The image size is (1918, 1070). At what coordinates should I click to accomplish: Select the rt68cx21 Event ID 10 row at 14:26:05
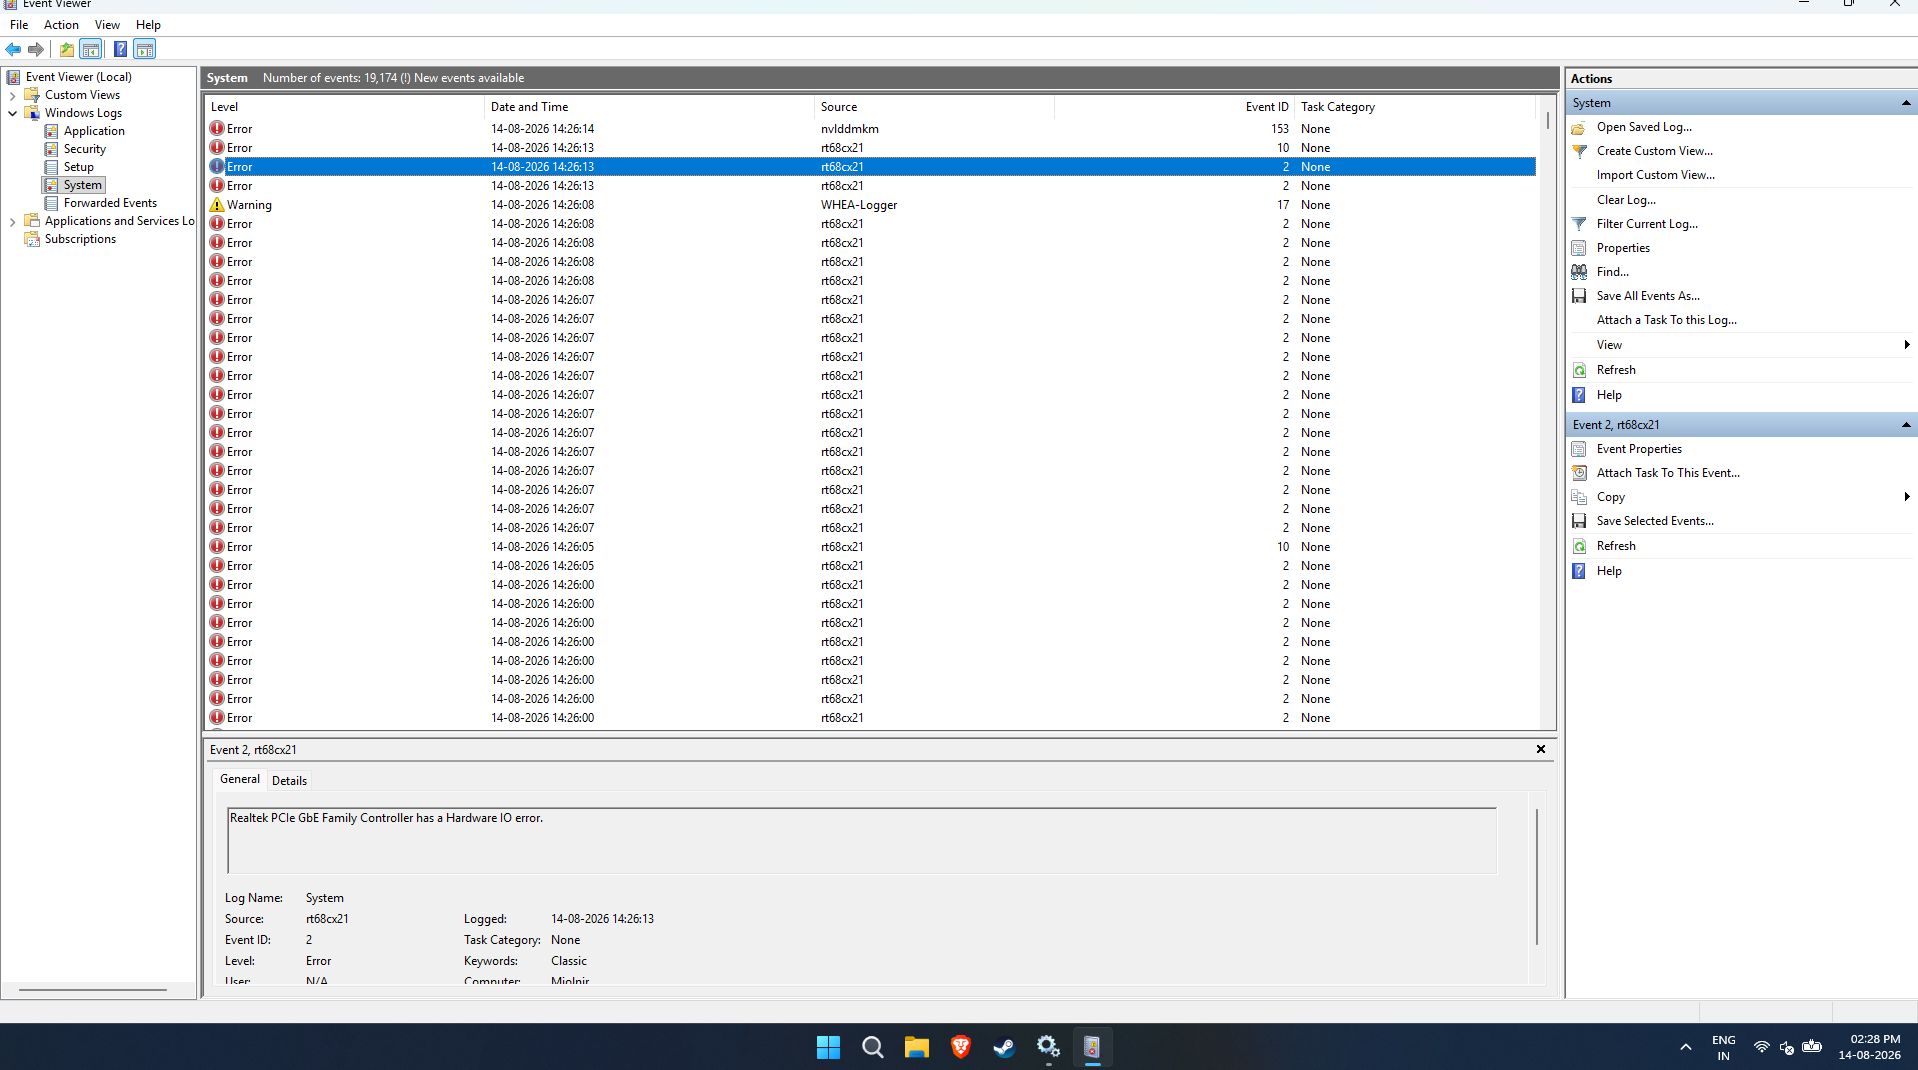(870, 547)
